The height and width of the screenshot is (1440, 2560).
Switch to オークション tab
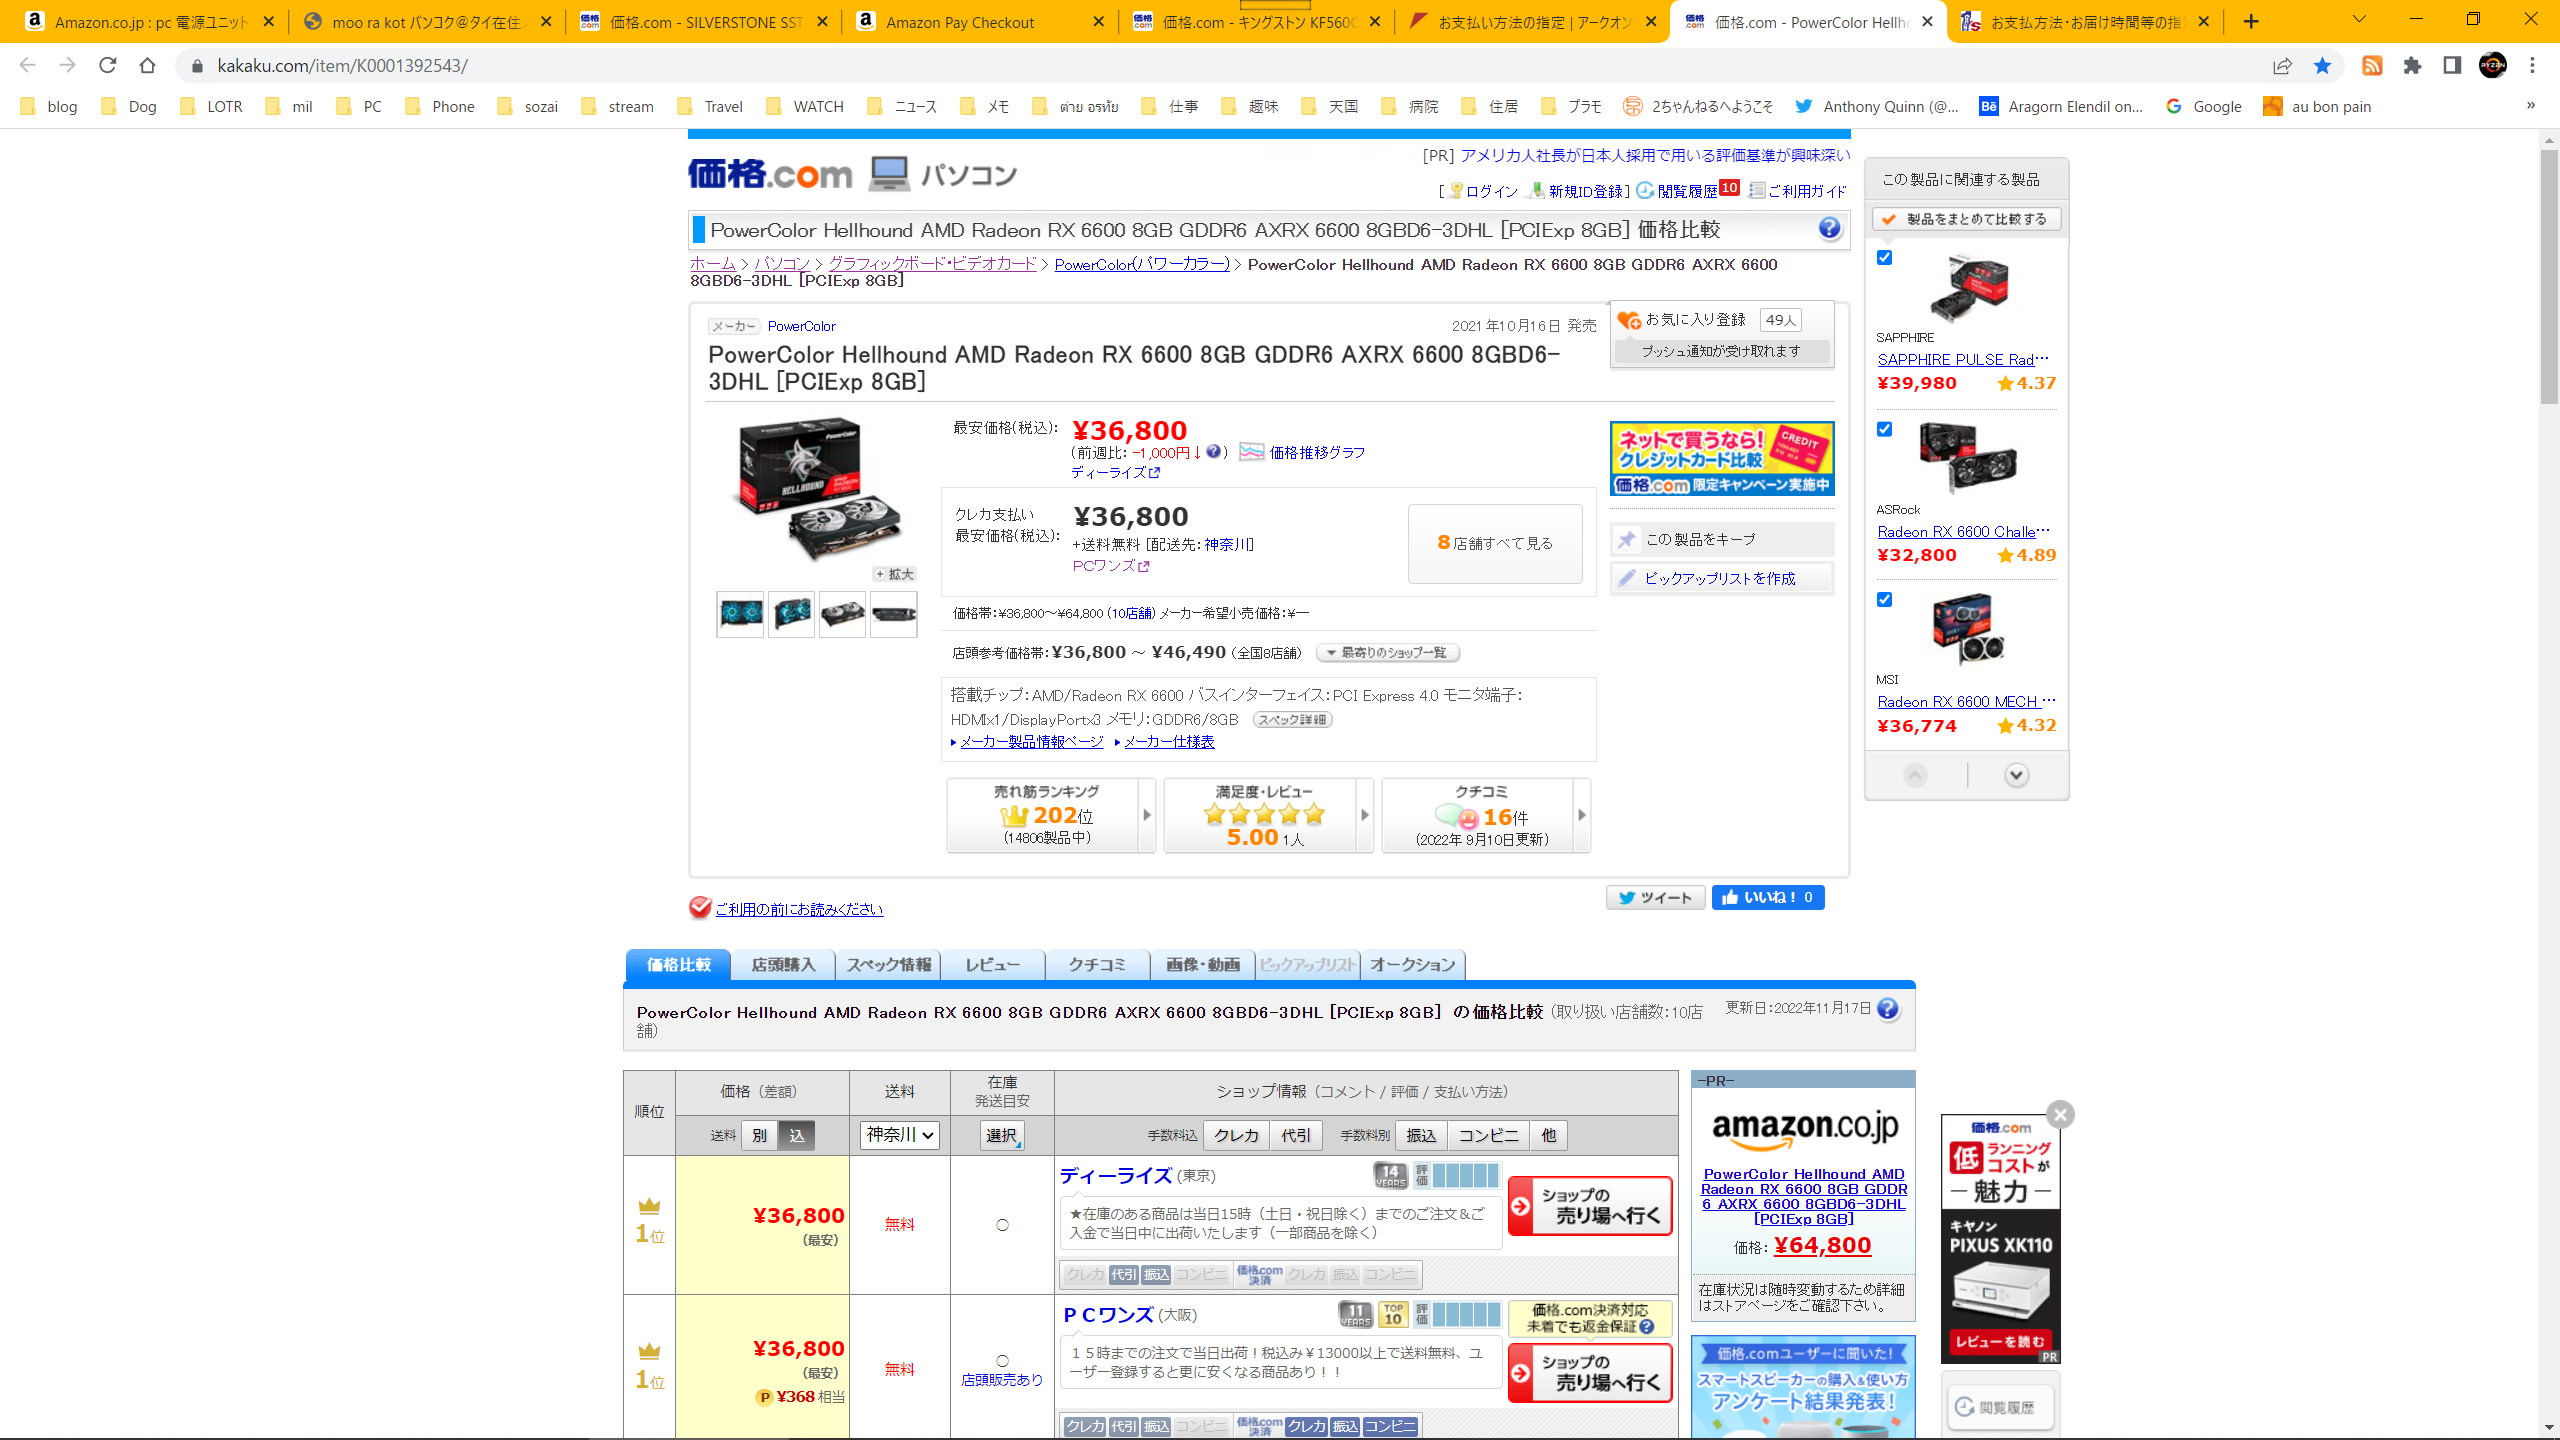tap(1413, 965)
